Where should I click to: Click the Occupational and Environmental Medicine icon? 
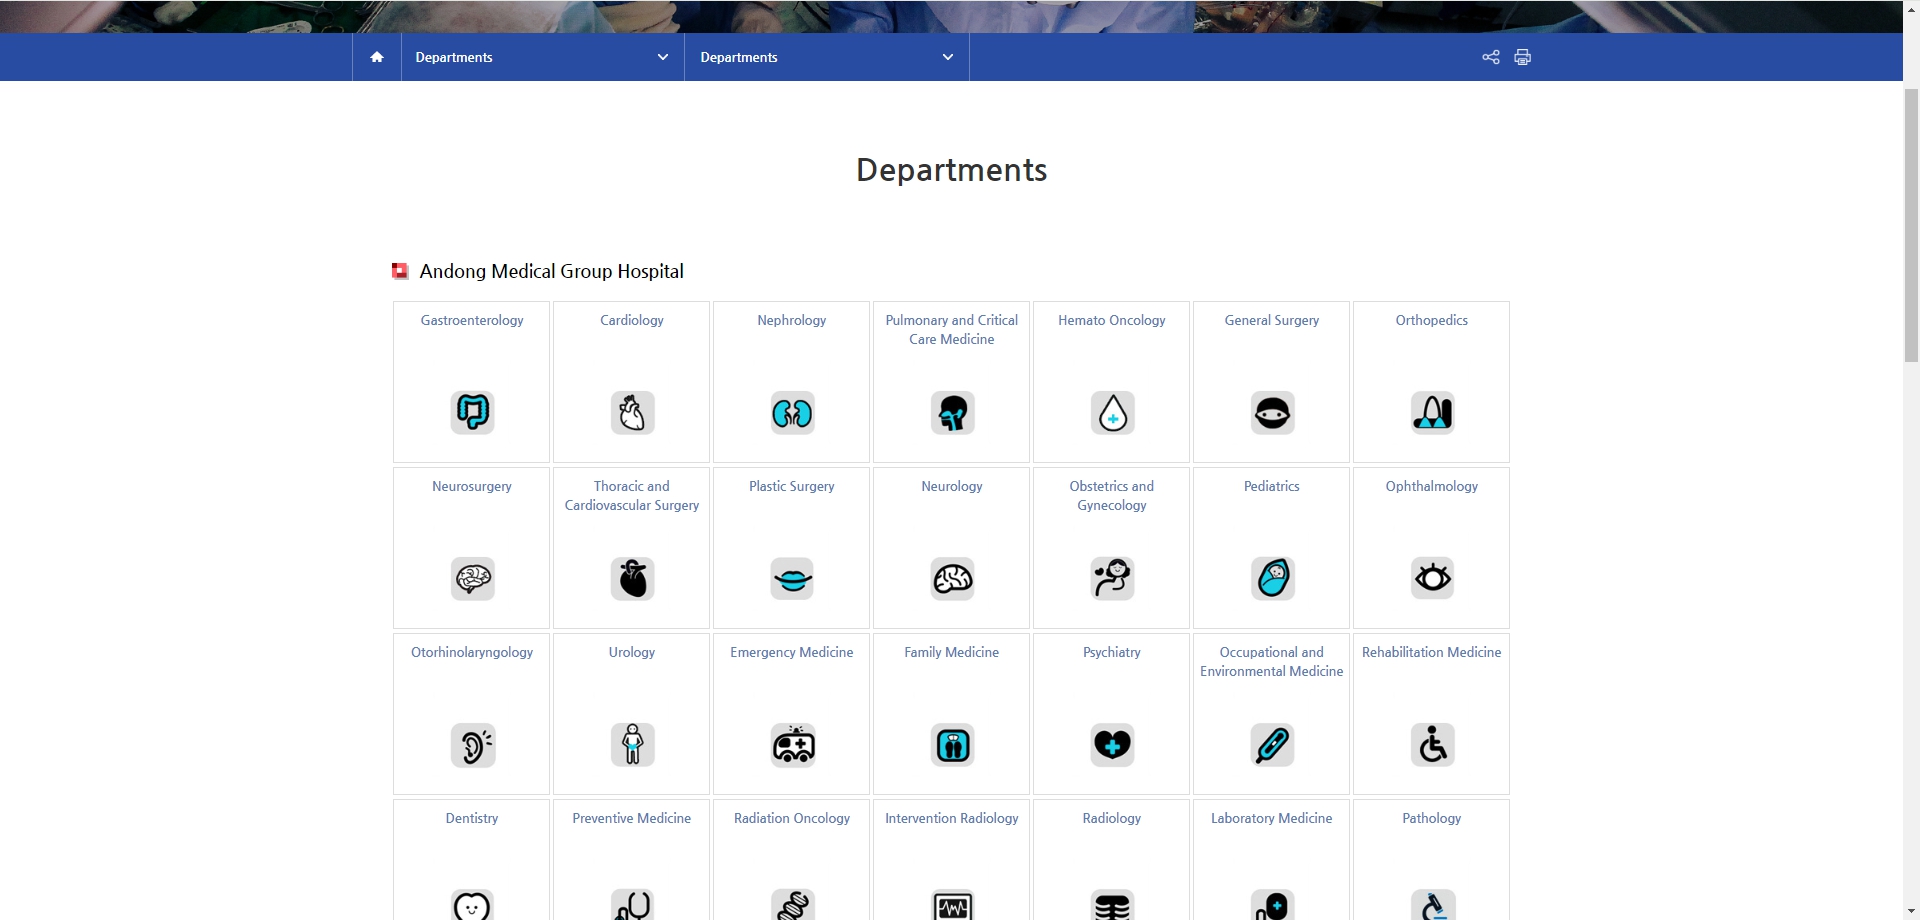[x=1272, y=744]
